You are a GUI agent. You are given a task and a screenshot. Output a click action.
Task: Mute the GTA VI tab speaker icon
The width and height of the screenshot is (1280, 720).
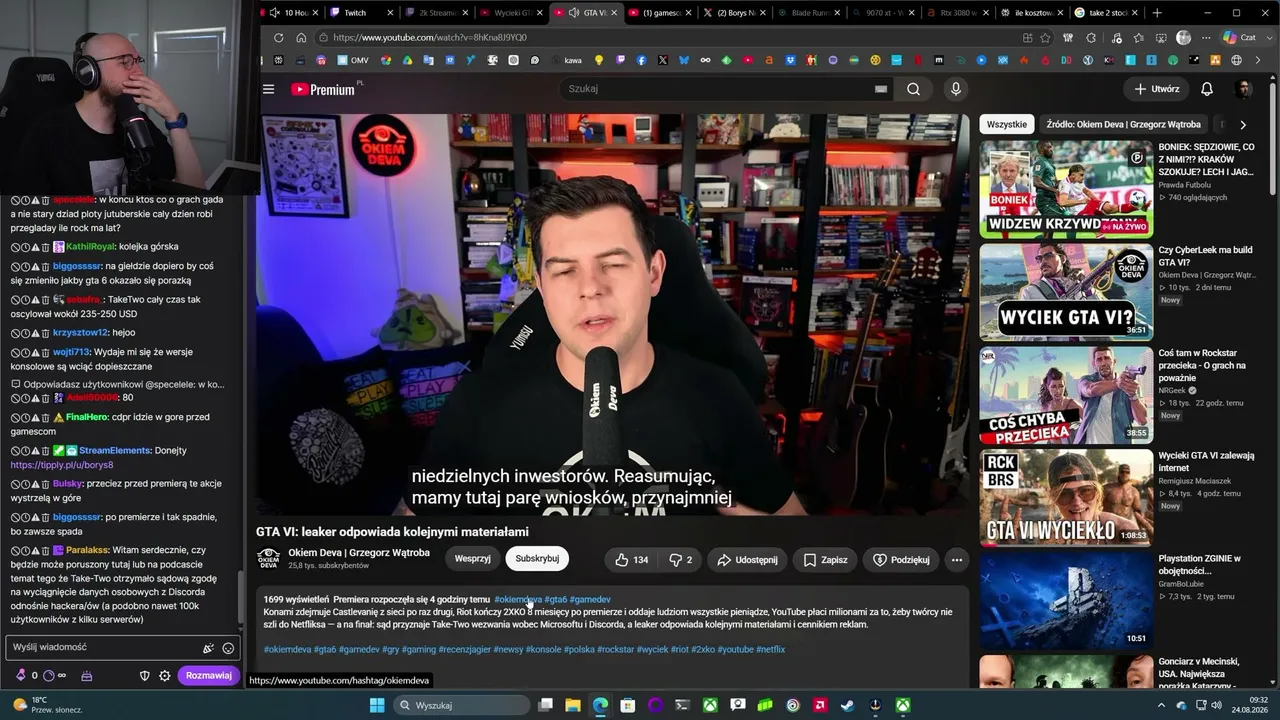574,13
